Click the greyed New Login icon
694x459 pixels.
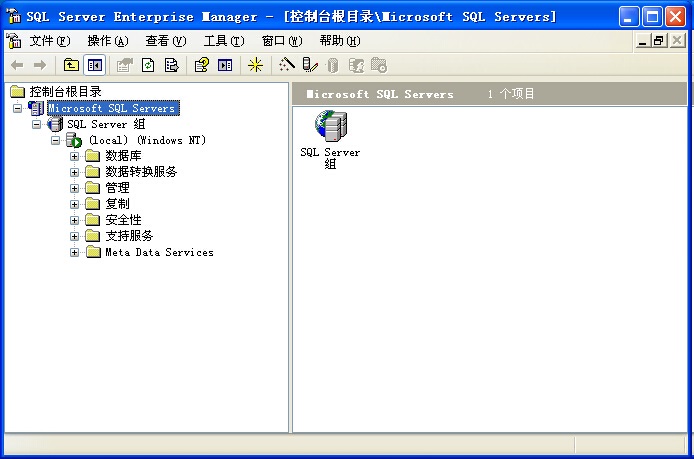[x=356, y=66]
